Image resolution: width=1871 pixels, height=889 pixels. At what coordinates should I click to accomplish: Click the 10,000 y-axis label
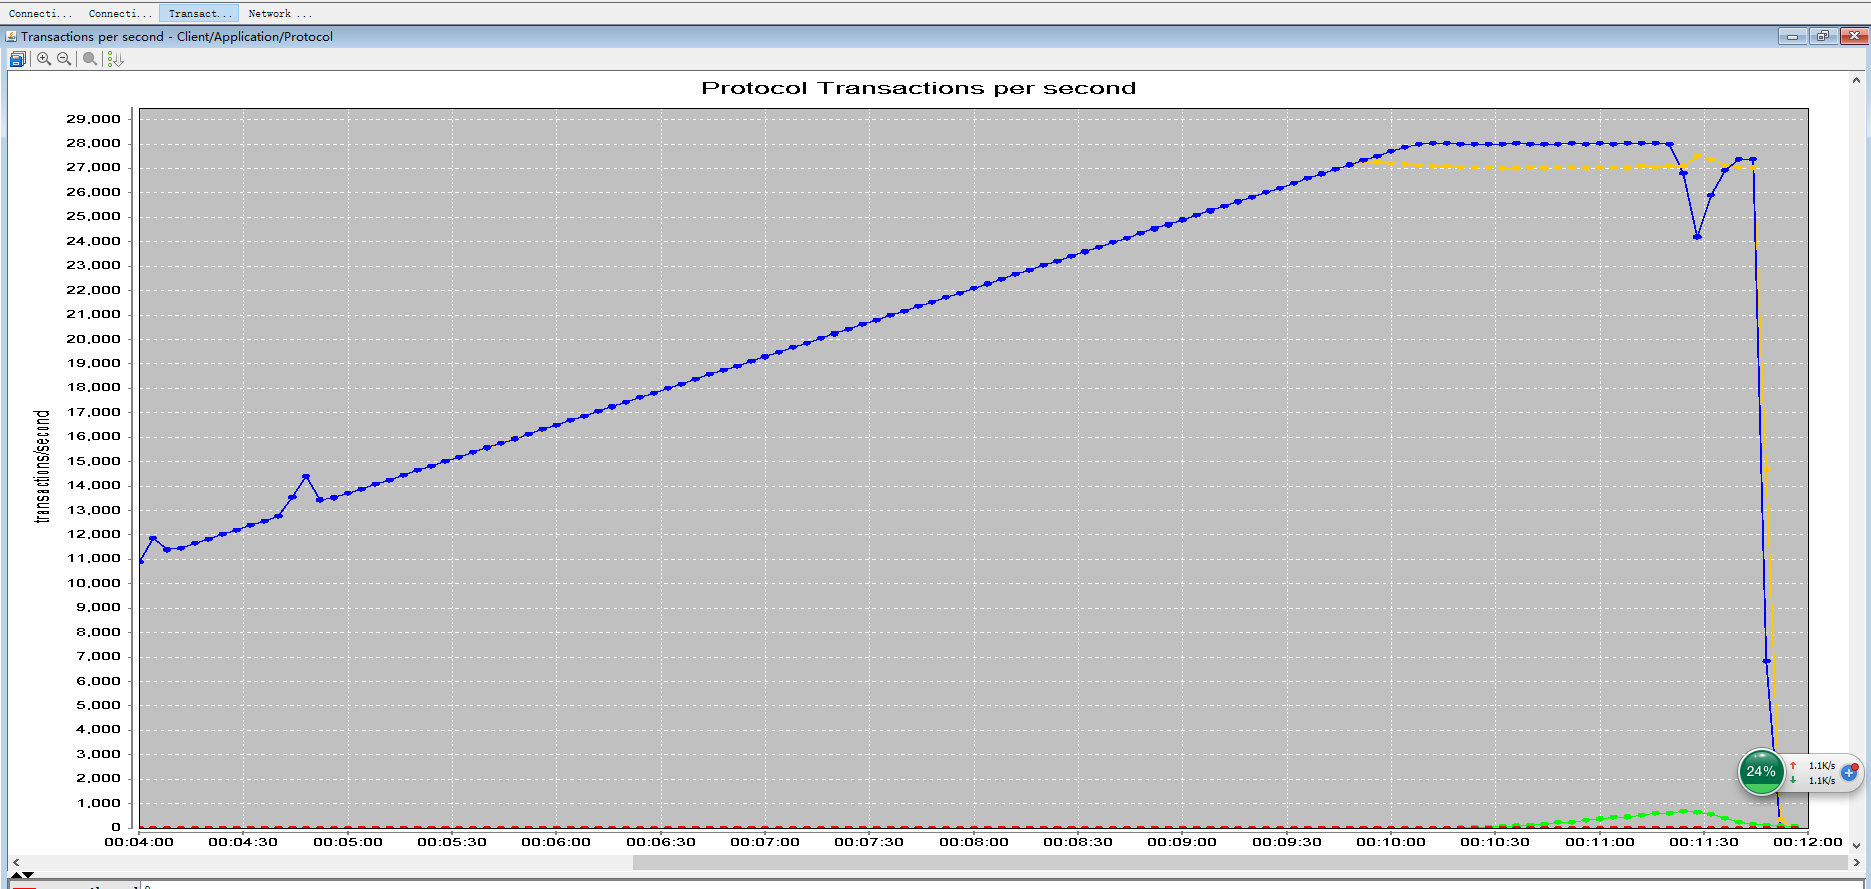93,583
